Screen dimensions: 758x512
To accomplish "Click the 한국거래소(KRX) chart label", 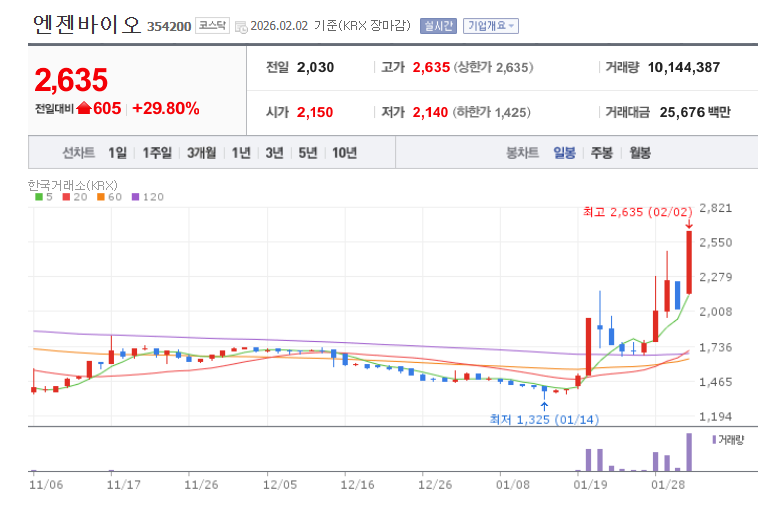I will tap(73, 185).
